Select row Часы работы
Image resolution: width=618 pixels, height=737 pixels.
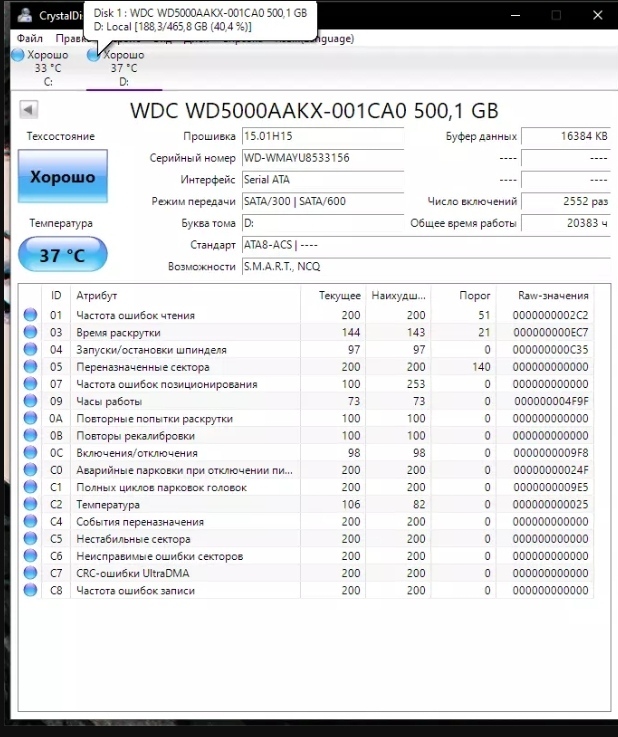[x=306, y=400]
